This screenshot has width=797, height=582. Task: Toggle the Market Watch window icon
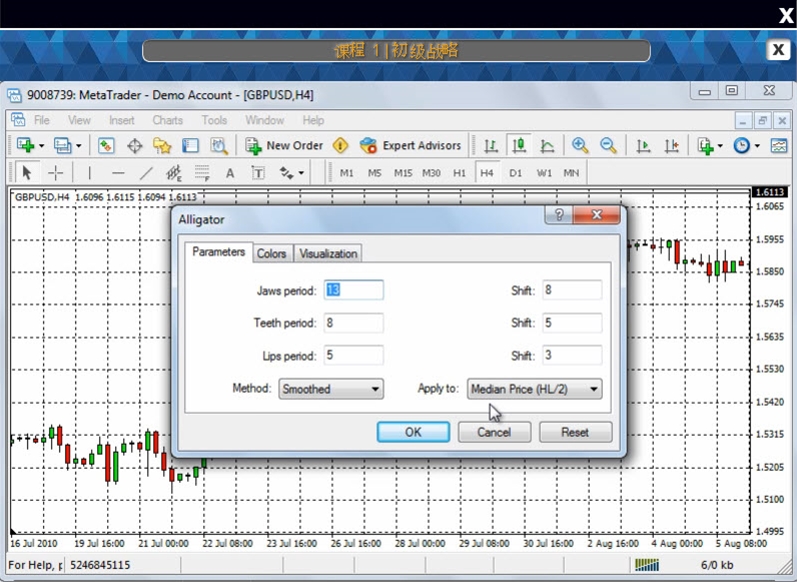(106, 146)
